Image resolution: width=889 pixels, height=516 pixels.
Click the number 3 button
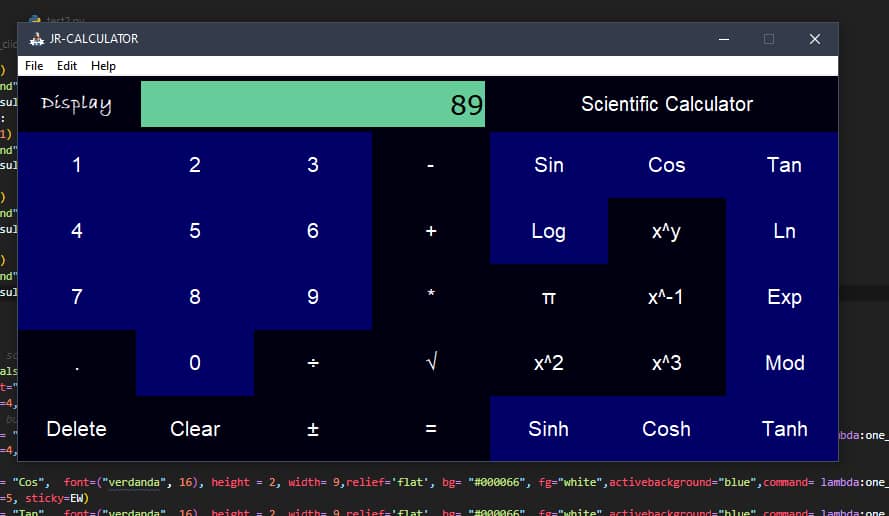pyautogui.click(x=312, y=165)
